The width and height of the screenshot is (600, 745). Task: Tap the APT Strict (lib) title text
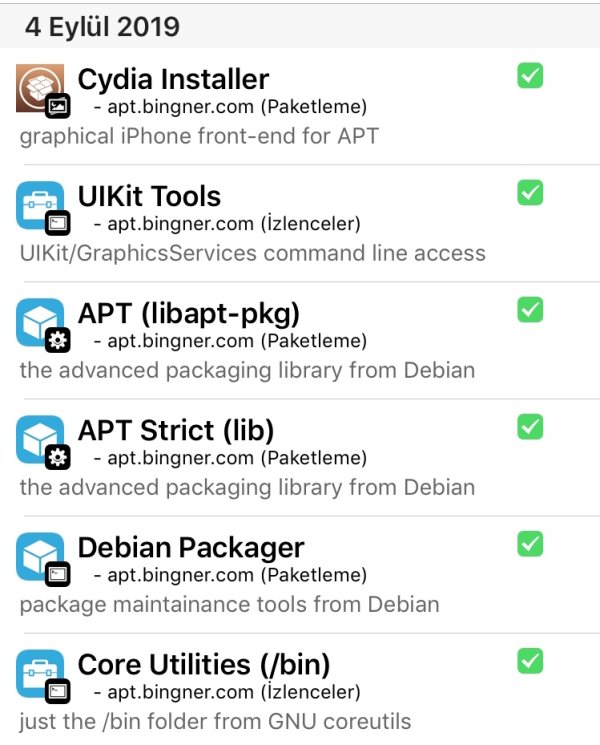pos(175,430)
